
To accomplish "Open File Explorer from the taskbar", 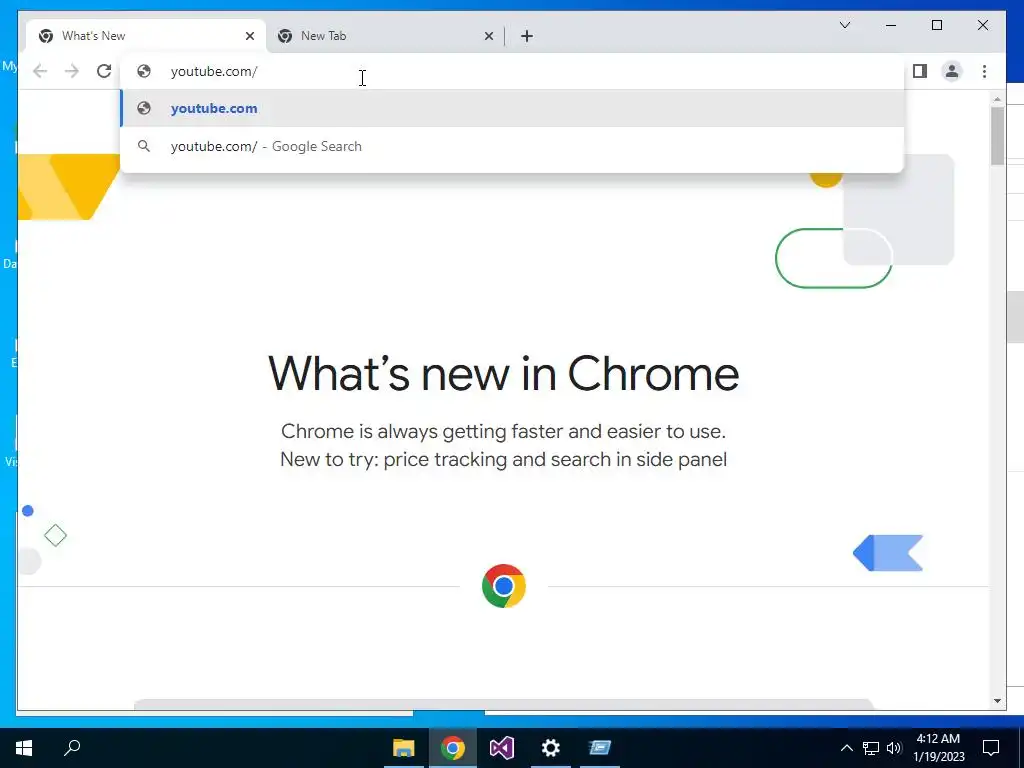I will click(x=404, y=748).
